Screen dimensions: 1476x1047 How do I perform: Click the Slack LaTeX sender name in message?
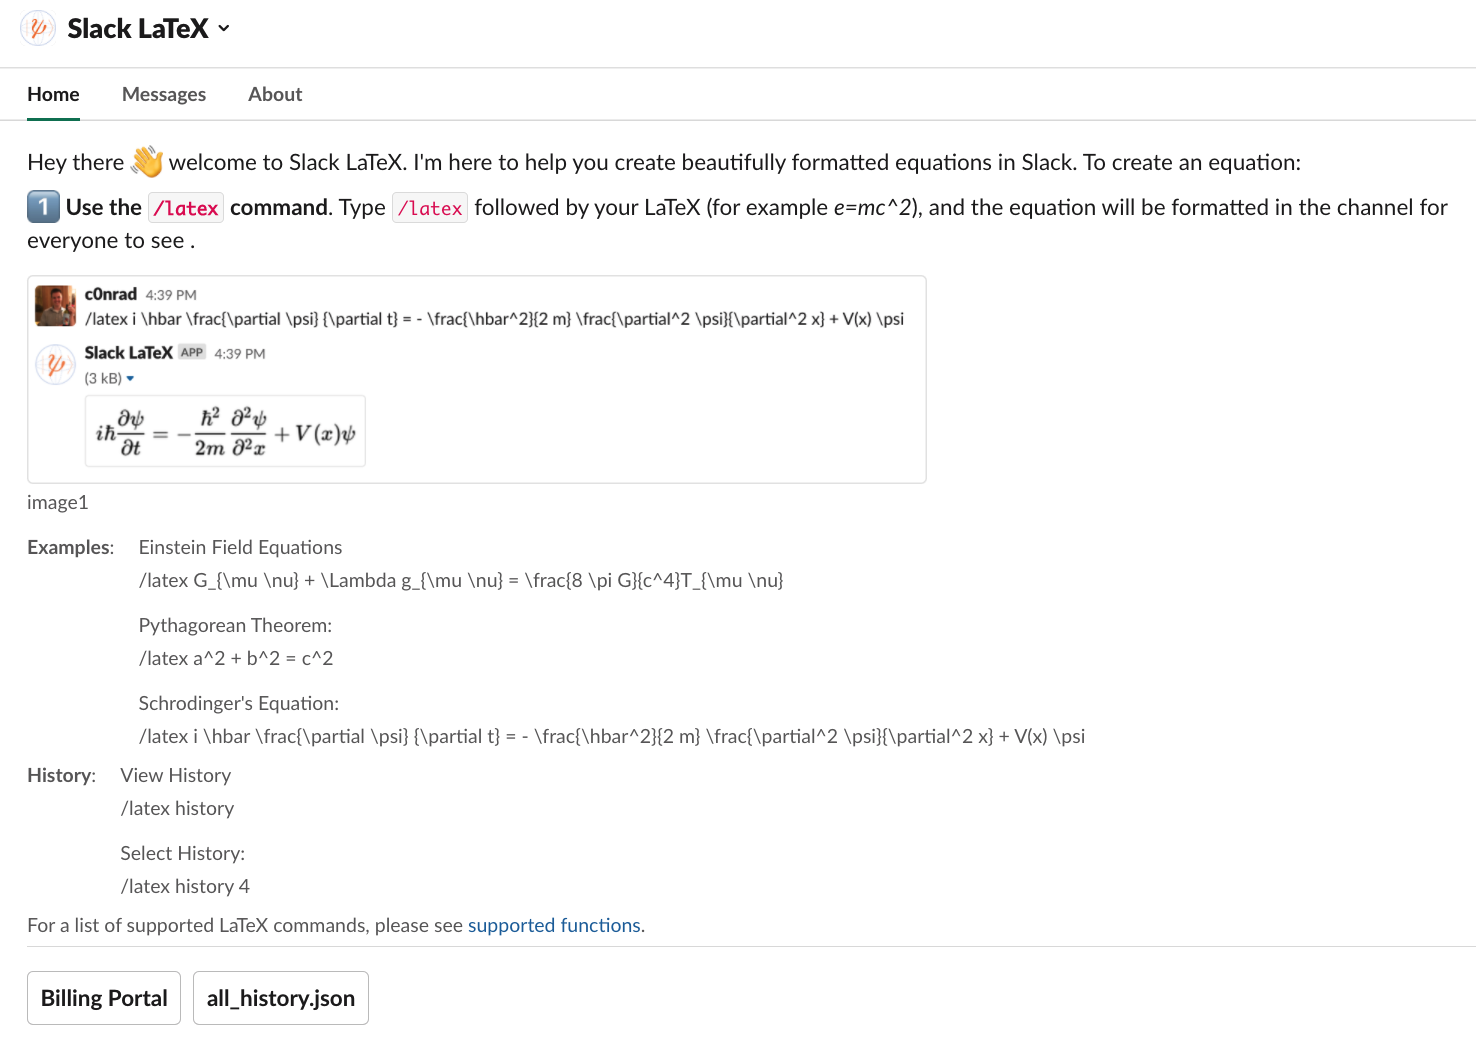pyautogui.click(x=128, y=353)
